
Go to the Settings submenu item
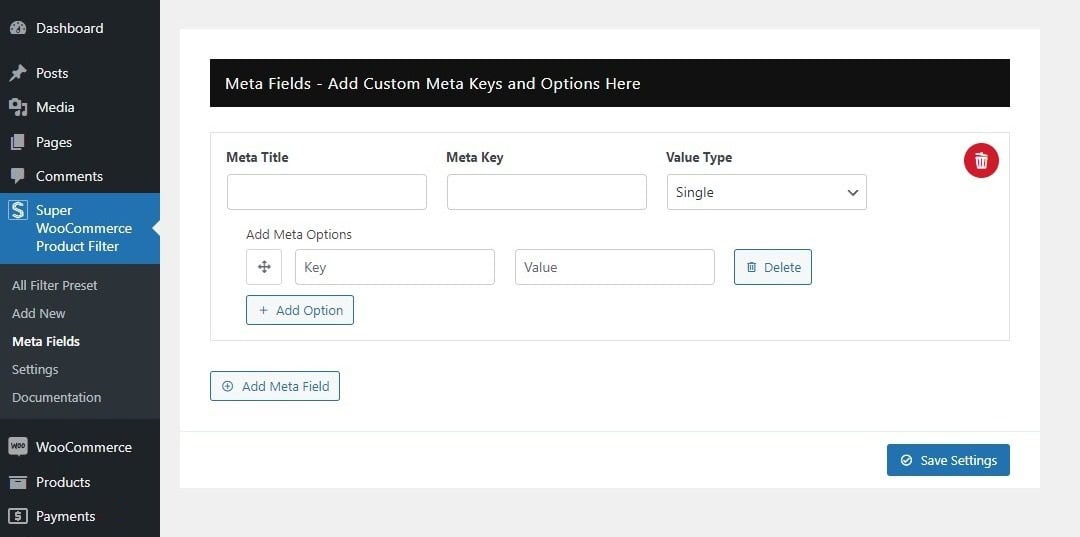click(x=35, y=370)
